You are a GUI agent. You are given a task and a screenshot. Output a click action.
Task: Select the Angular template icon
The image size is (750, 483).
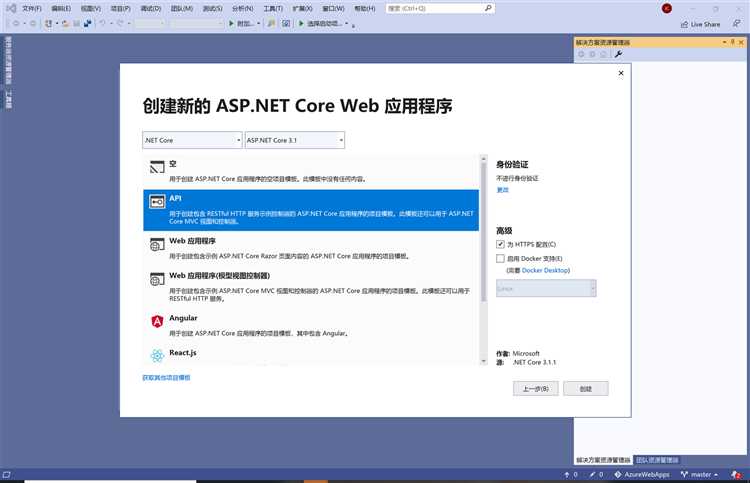[157, 321]
